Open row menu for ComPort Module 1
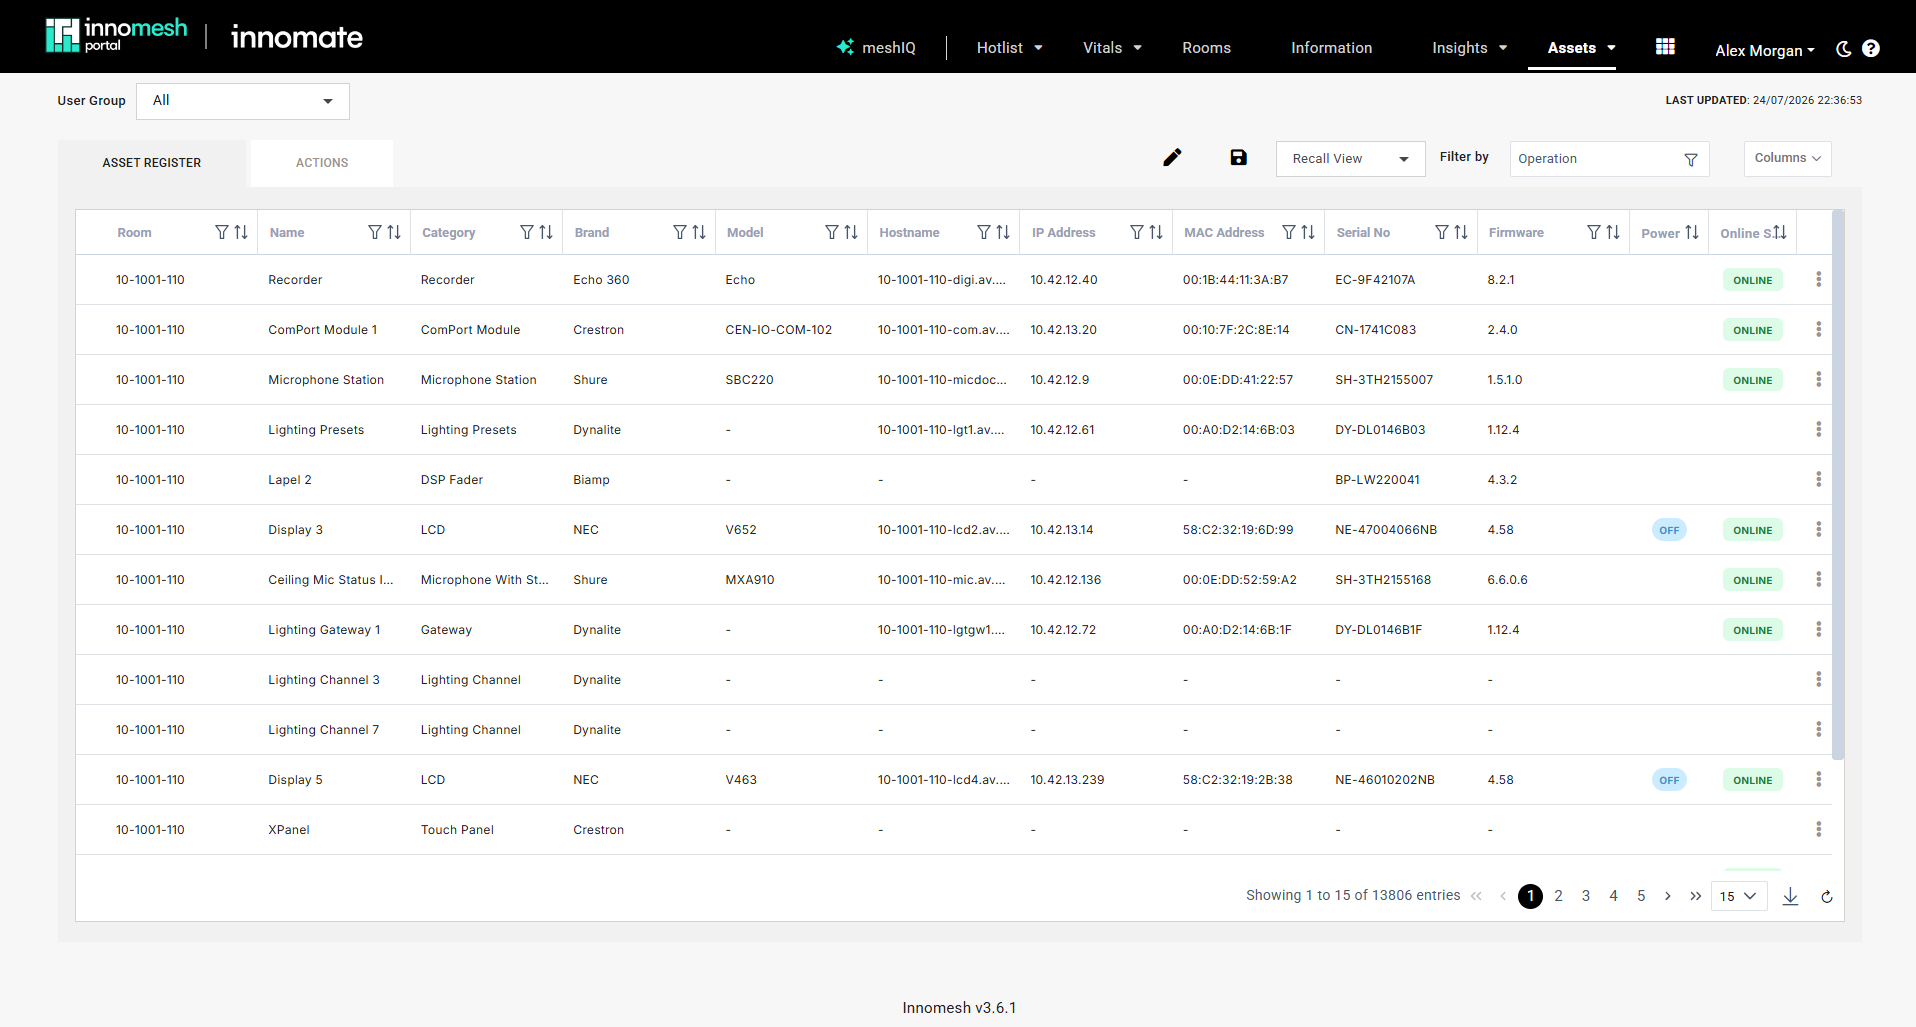The width and height of the screenshot is (1916, 1027). [1818, 330]
